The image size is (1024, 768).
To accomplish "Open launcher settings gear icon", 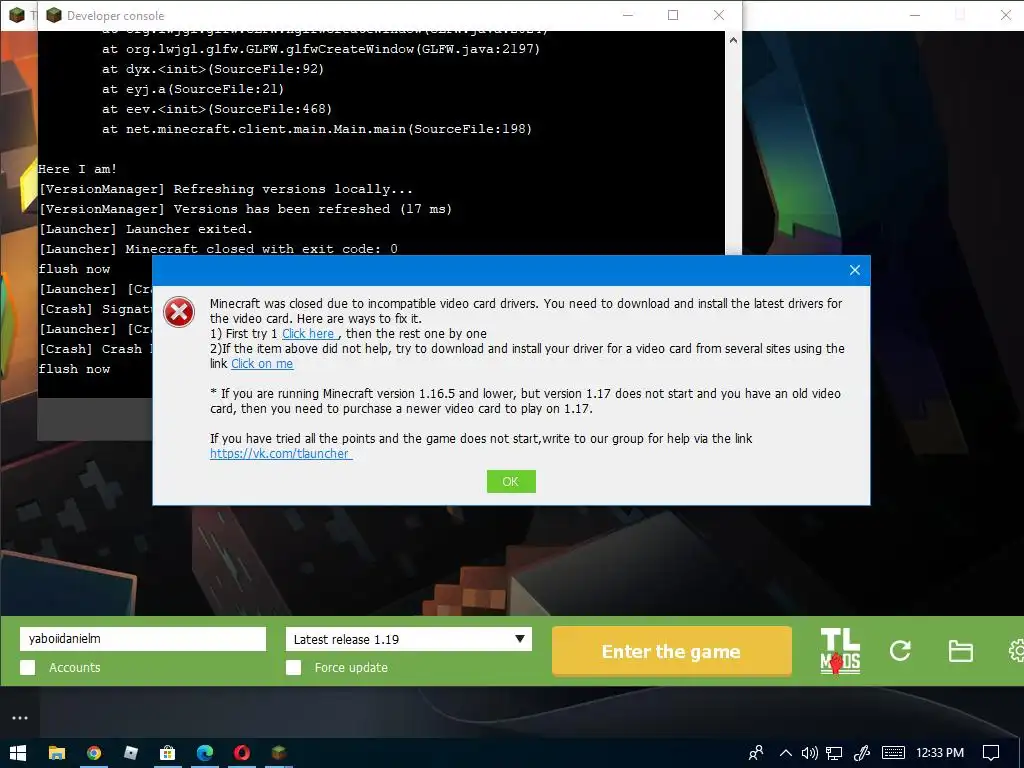I will pyautogui.click(x=1016, y=651).
